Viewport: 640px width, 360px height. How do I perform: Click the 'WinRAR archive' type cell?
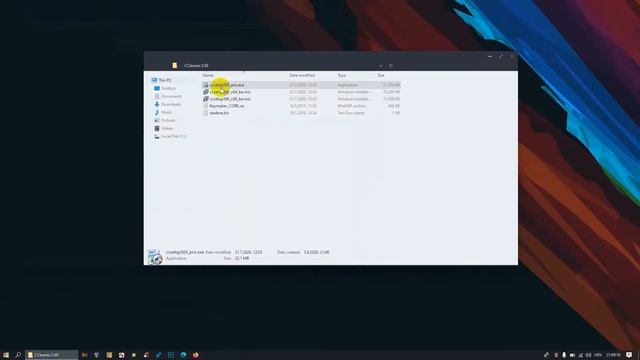point(351,106)
